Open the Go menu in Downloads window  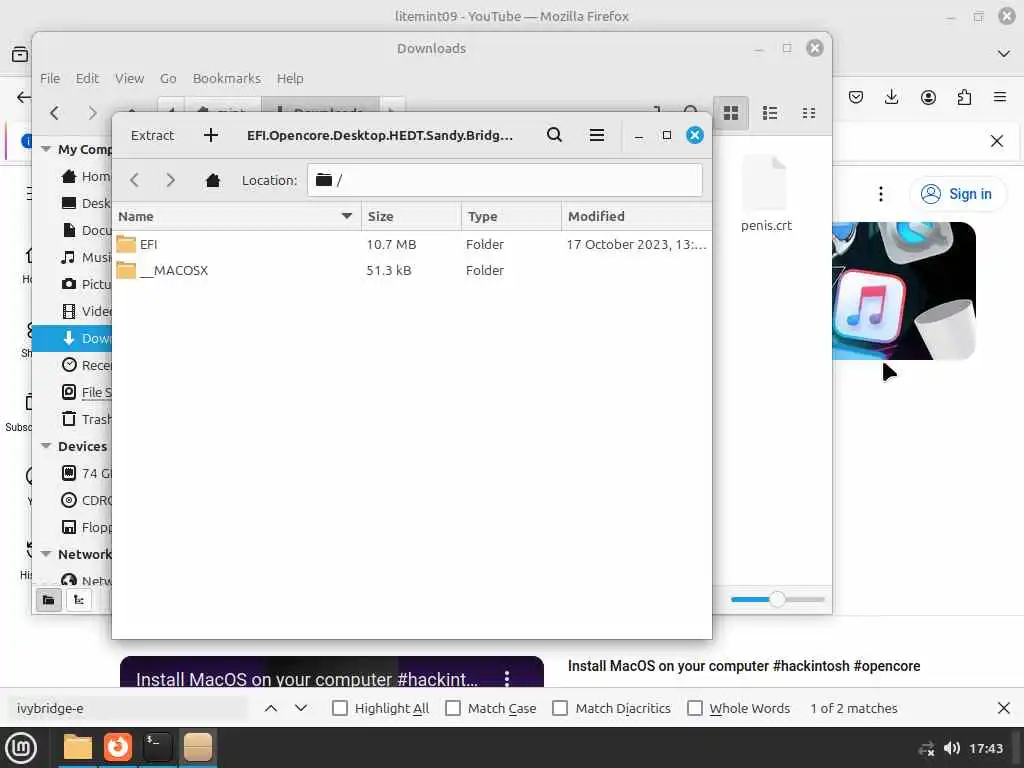168,78
